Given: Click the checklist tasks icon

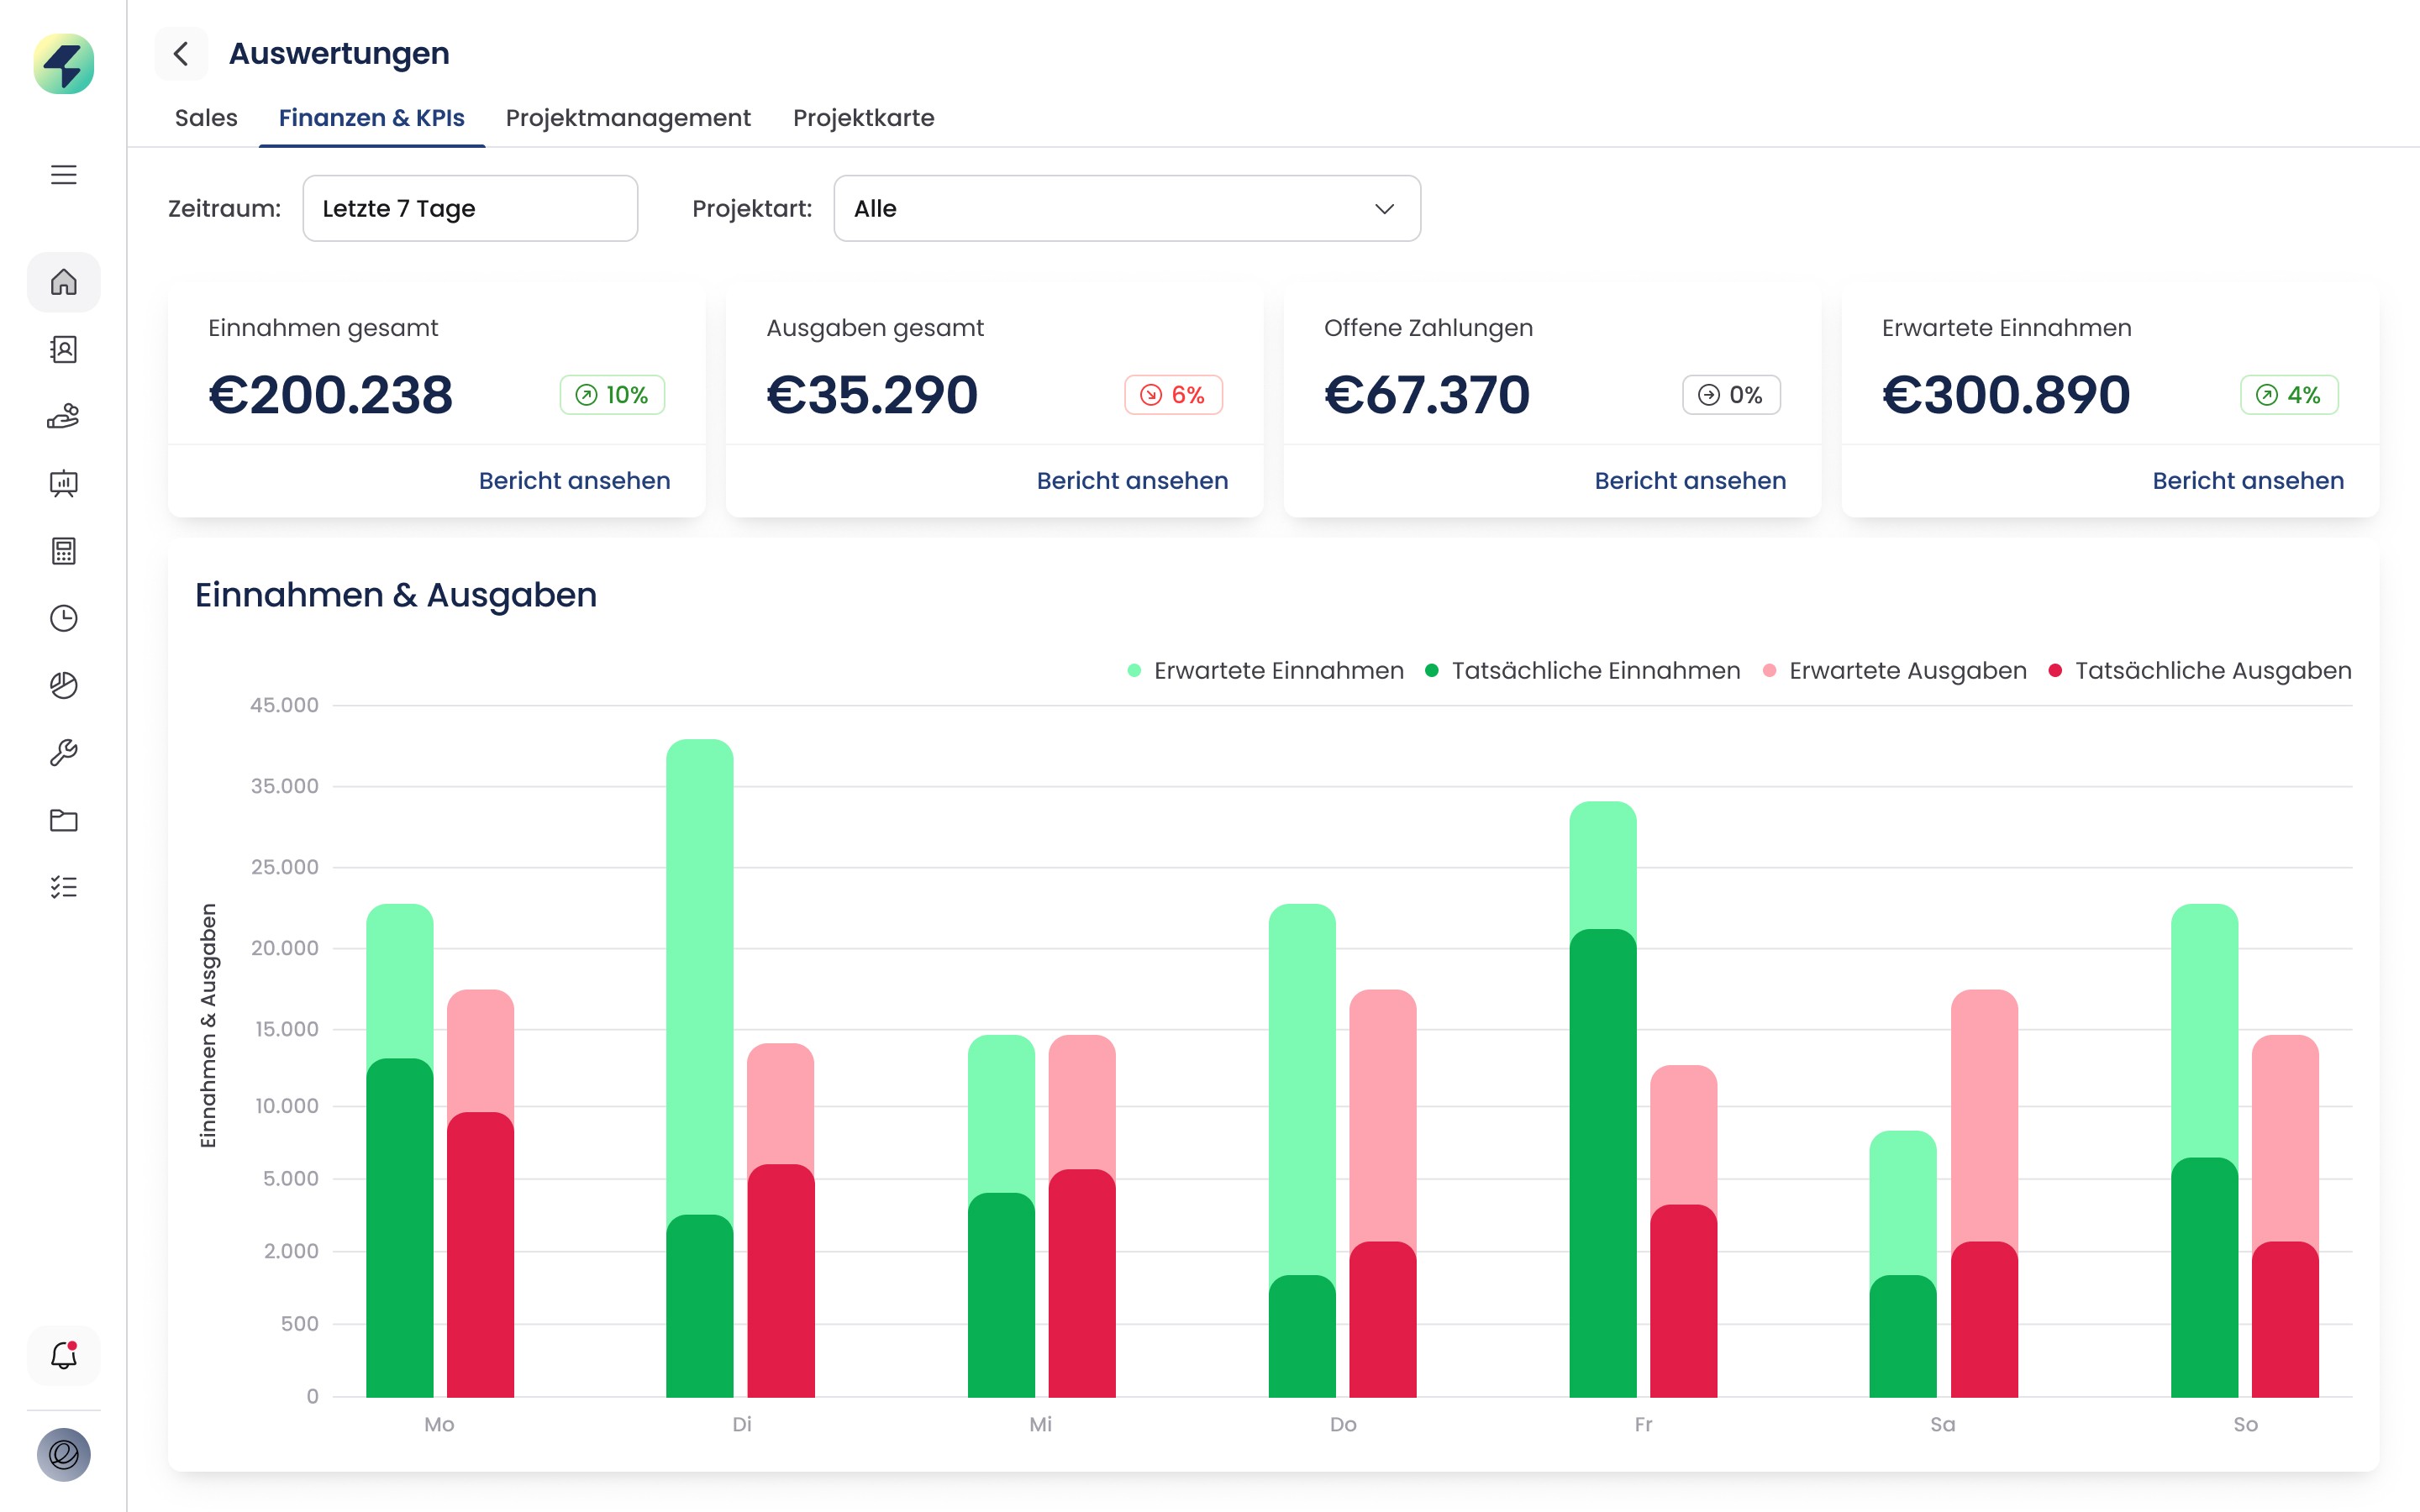Looking at the screenshot, I should [x=63, y=887].
